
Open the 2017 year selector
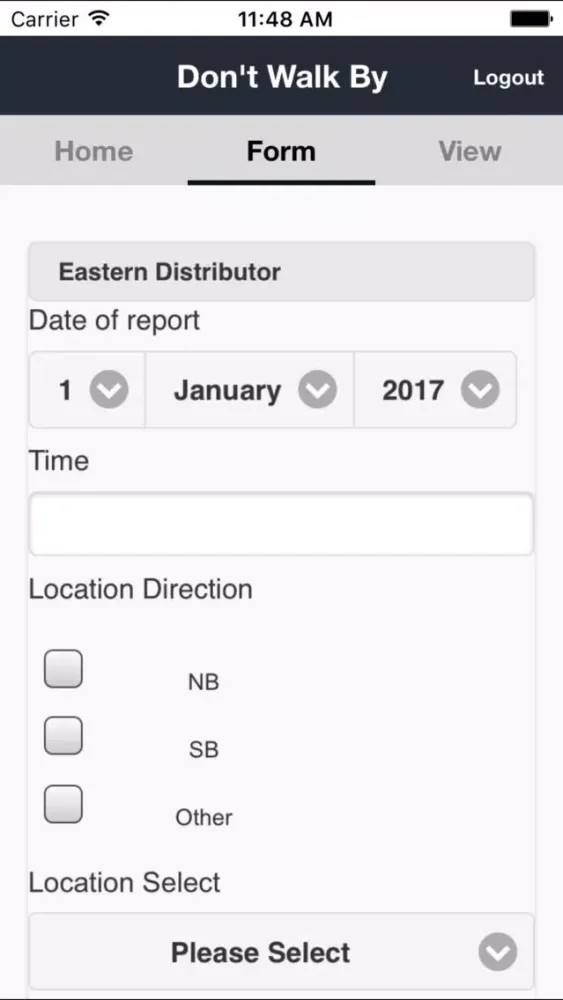(435, 390)
